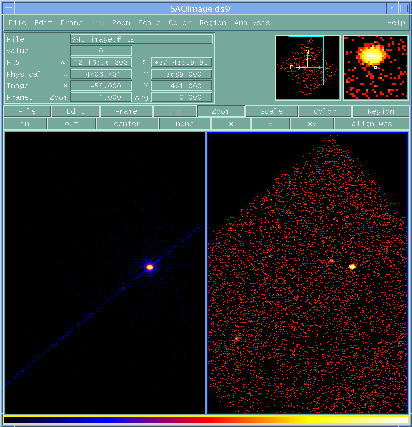Click the Value field in info panel
This screenshot has width=412, height=427.
pos(101,51)
